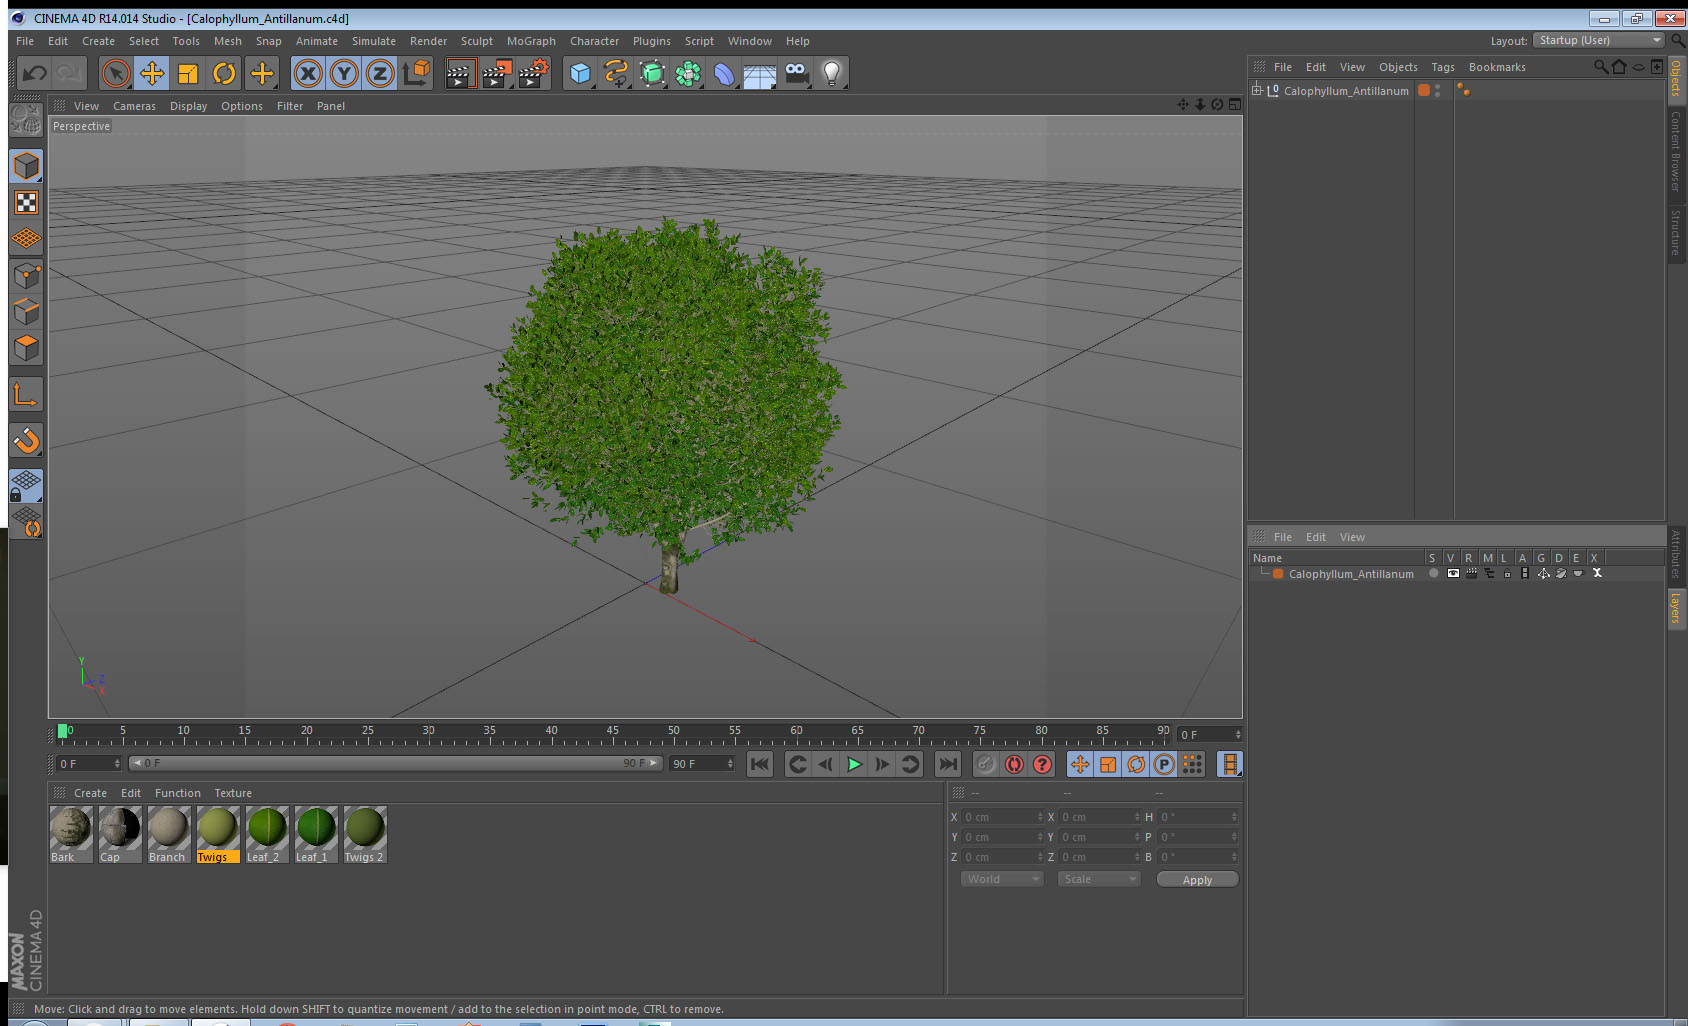Toggle the coordinate system icon
Image resolution: width=1688 pixels, height=1026 pixels.
[x=416, y=73]
